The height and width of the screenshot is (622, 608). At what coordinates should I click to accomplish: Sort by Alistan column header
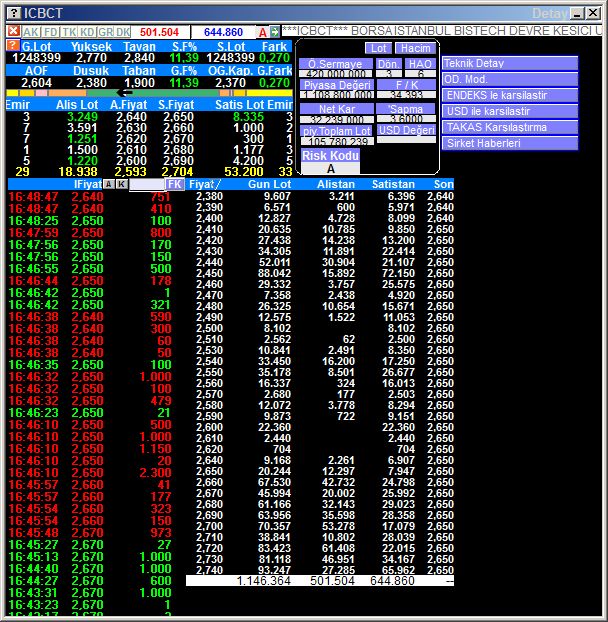click(336, 184)
